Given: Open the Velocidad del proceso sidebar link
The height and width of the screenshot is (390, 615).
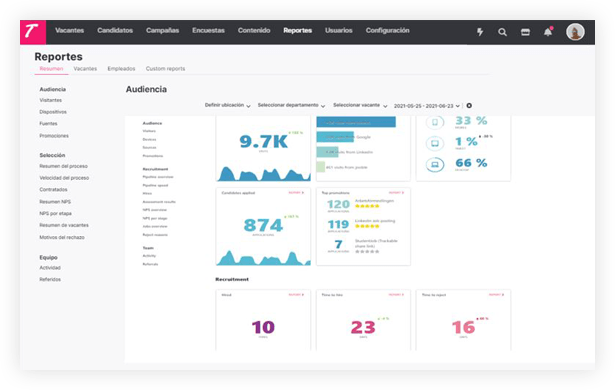Looking at the screenshot, I should [x=64, y=178].
